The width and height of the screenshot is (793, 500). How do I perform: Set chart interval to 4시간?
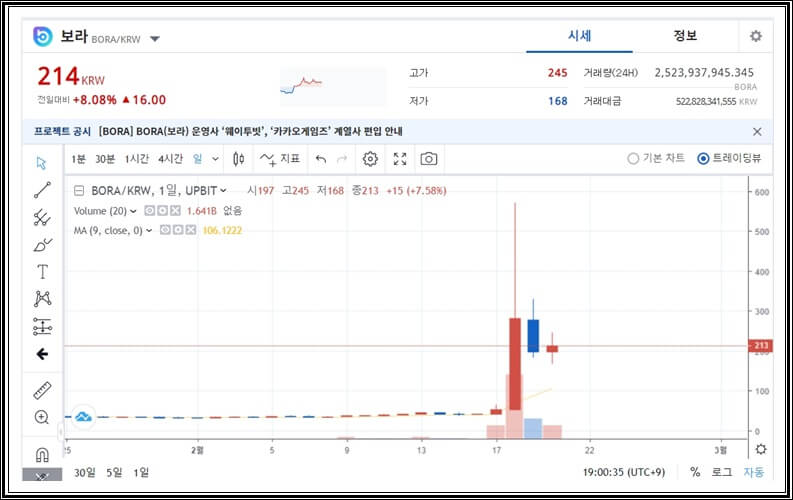point(170,159)
